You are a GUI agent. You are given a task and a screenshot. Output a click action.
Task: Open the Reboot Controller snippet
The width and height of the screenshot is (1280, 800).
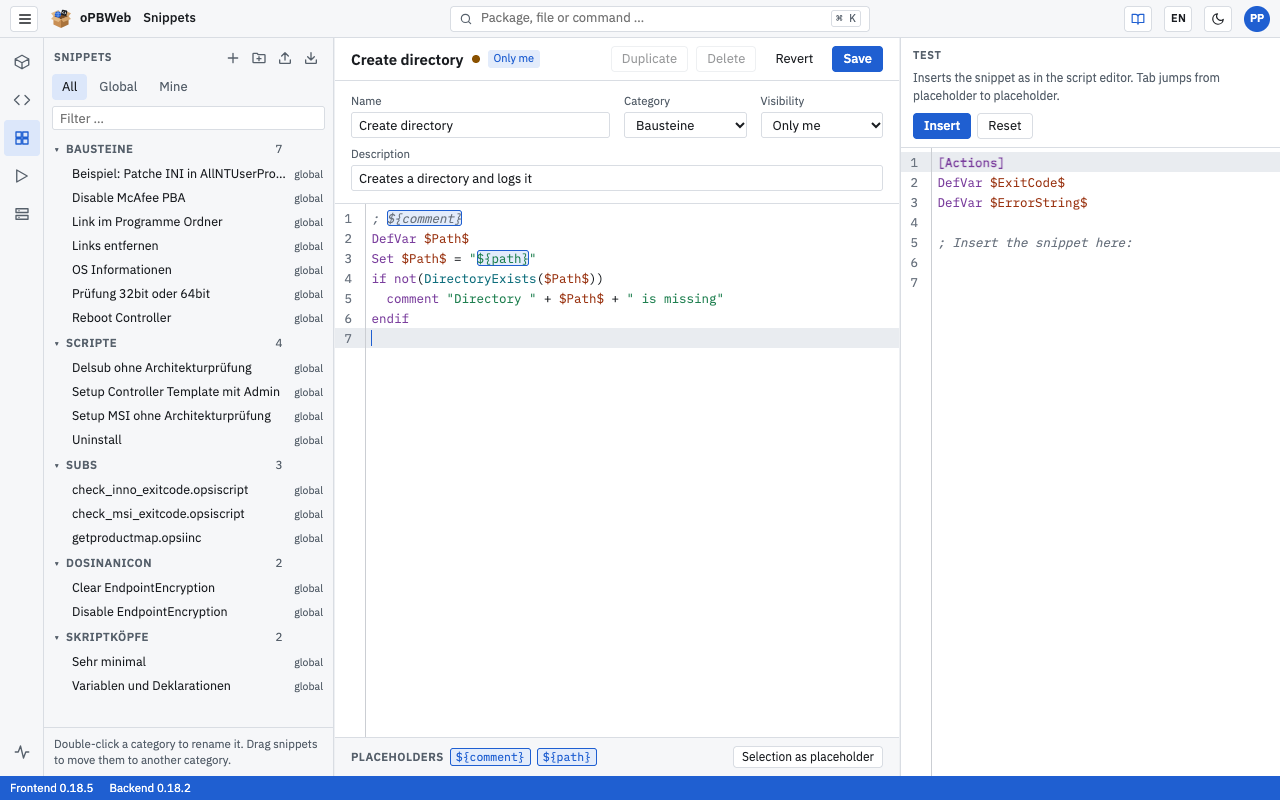[x=189, y=318]
